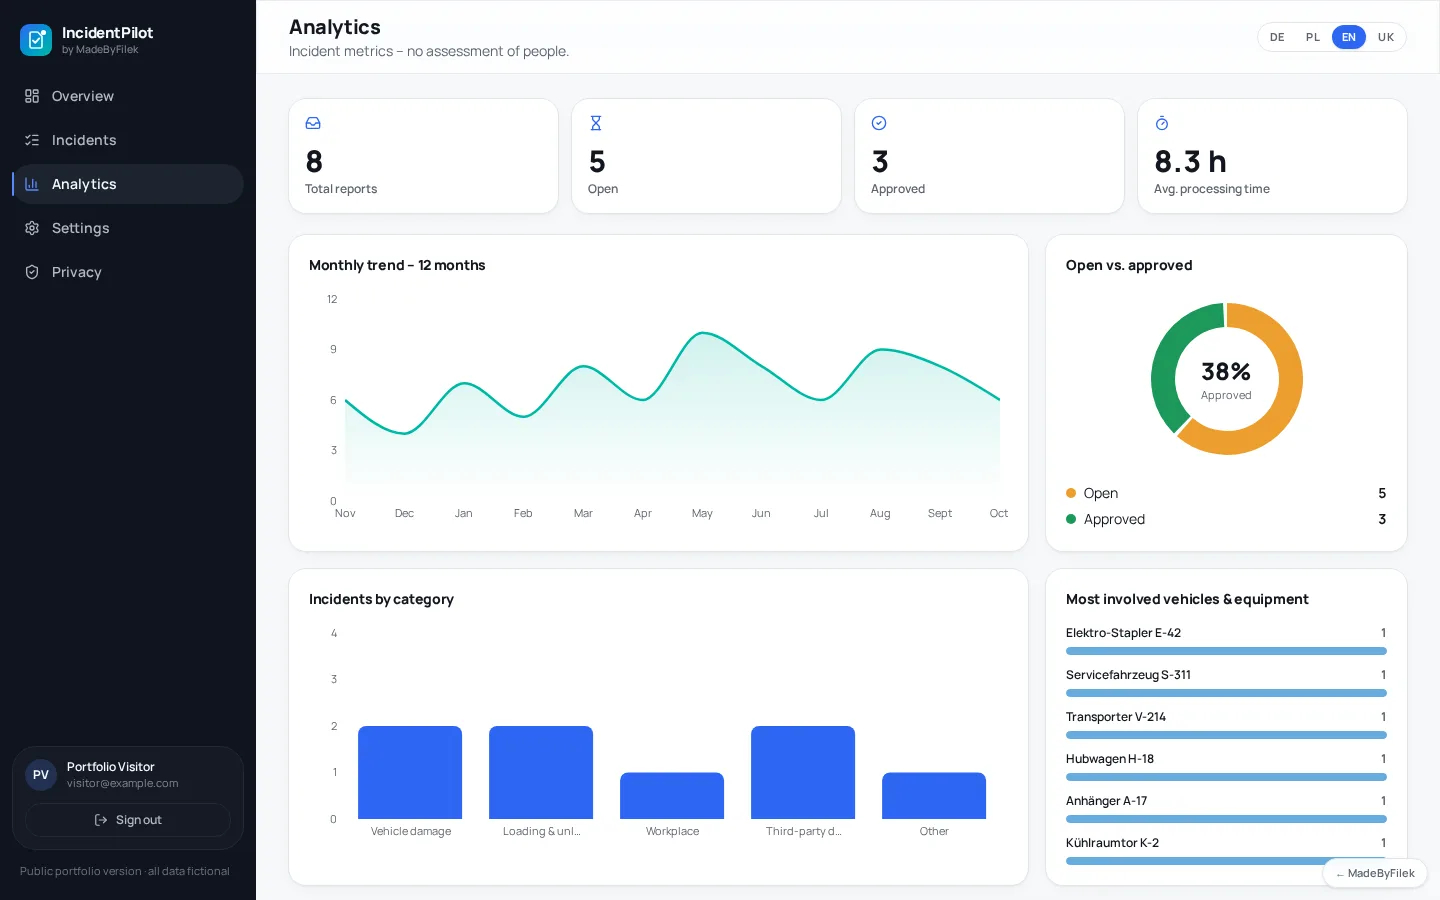The width and height of the screenshot is (1440, 900).
Task: Click the 'May' label on trend axis
Action: 702,513
